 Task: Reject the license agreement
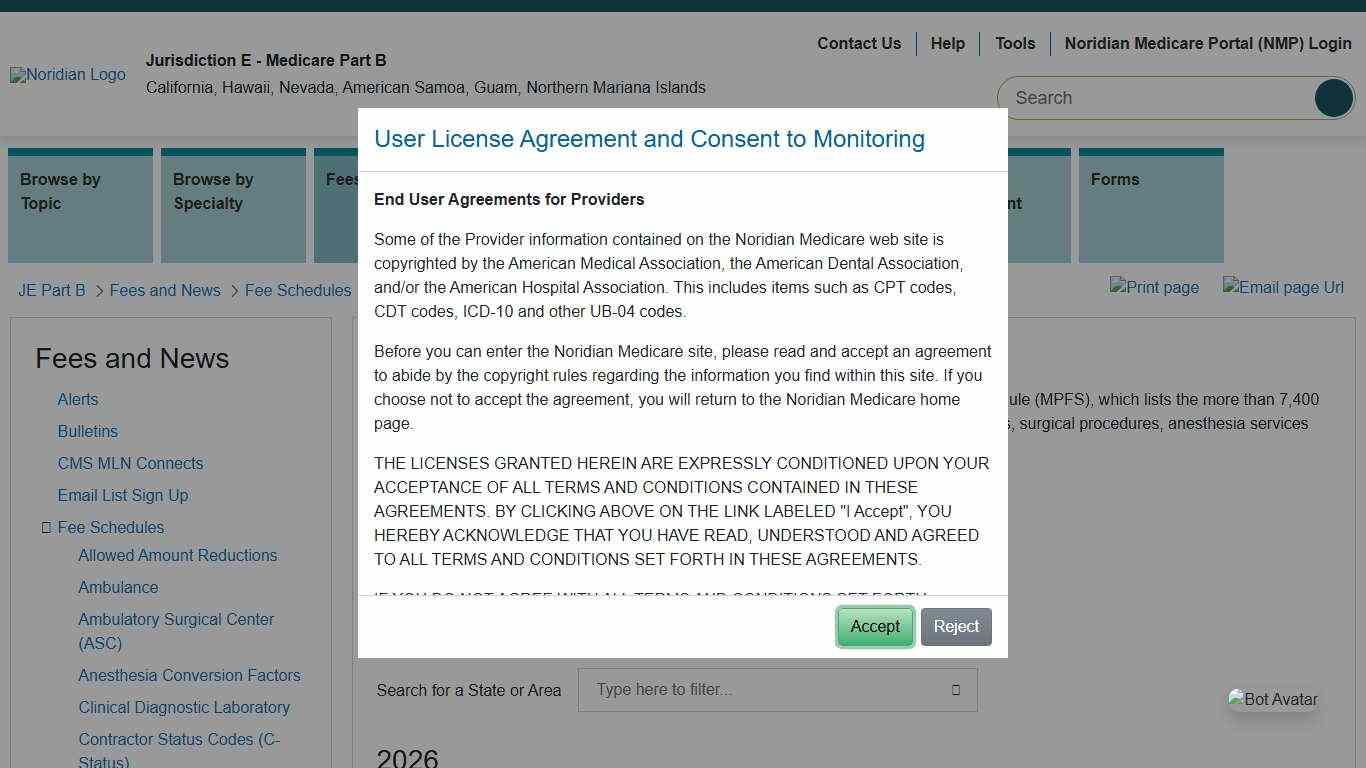pos(956,627)
